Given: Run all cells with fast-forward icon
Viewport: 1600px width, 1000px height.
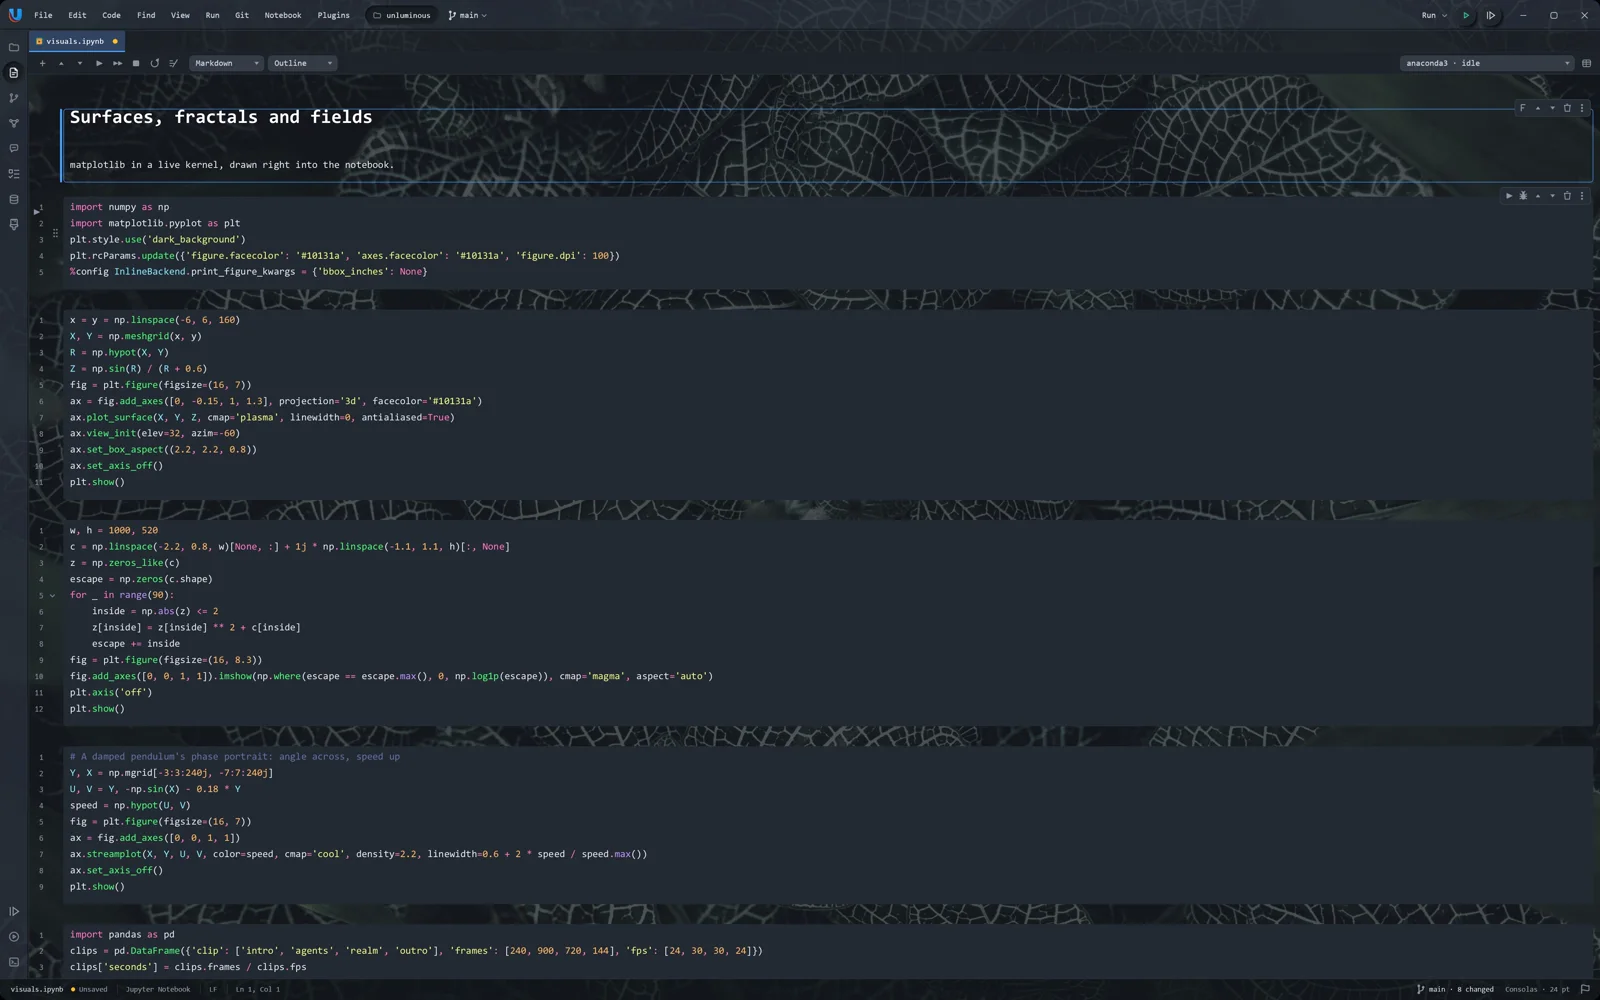Looking at the screenshot, I should (117, 63).
